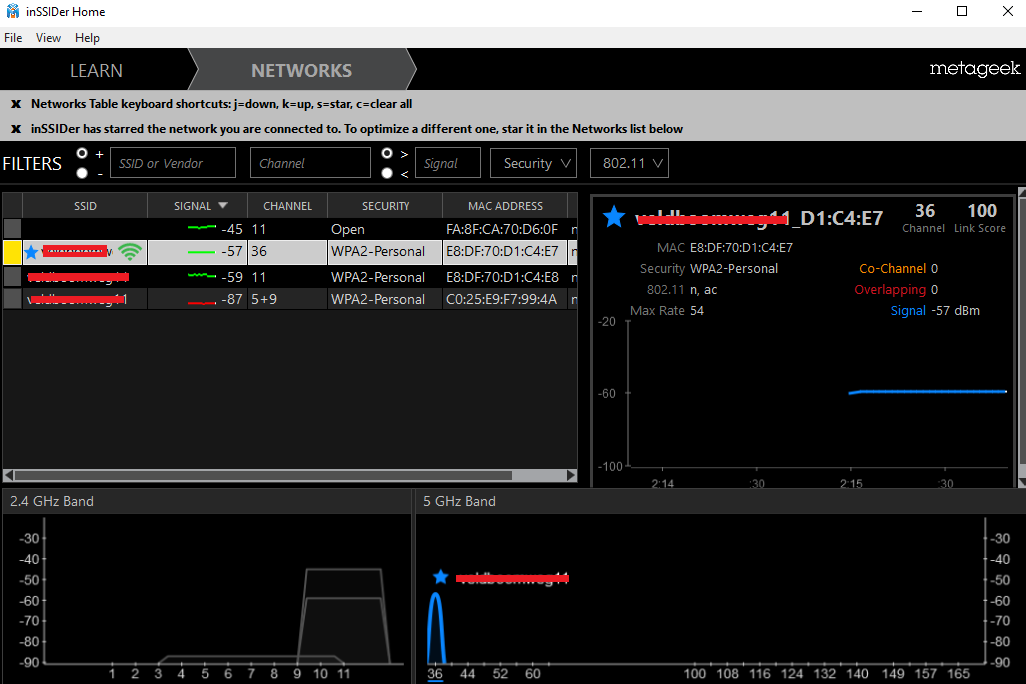Click the Overlapping label in details
Viewport: 1026px width, 684px height.
coord(890,289)
